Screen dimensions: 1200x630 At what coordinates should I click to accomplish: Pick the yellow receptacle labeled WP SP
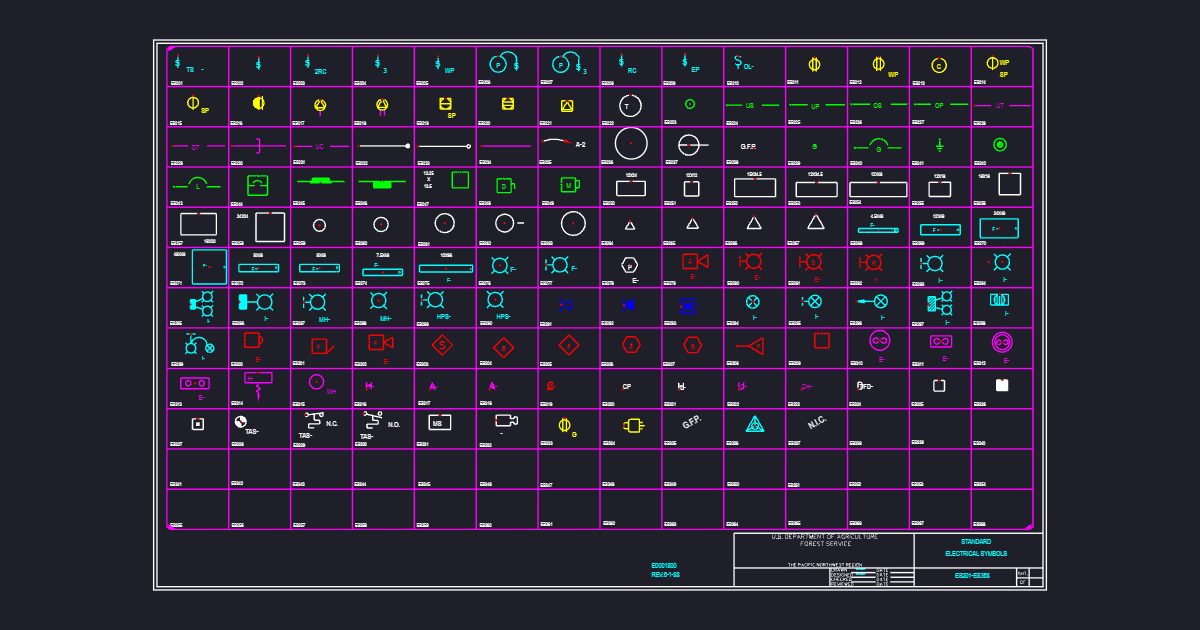click(997, 67)
